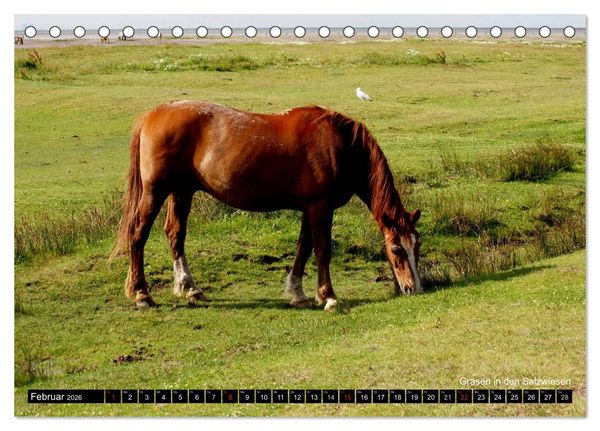Click the grazing horse's white-blazed head
The width and height of the screenshot is (600, 431).
[404, 255]
